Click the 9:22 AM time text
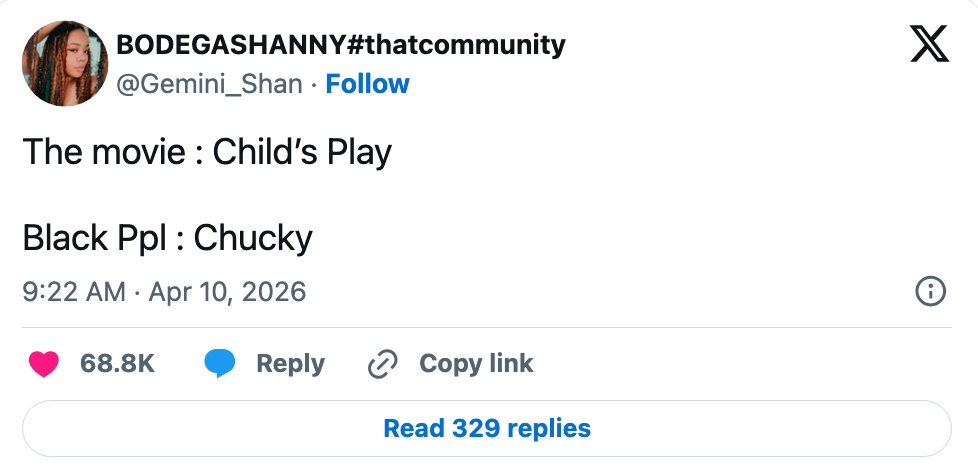The width and height of the screenshot is (978, 472). [74, 292]
